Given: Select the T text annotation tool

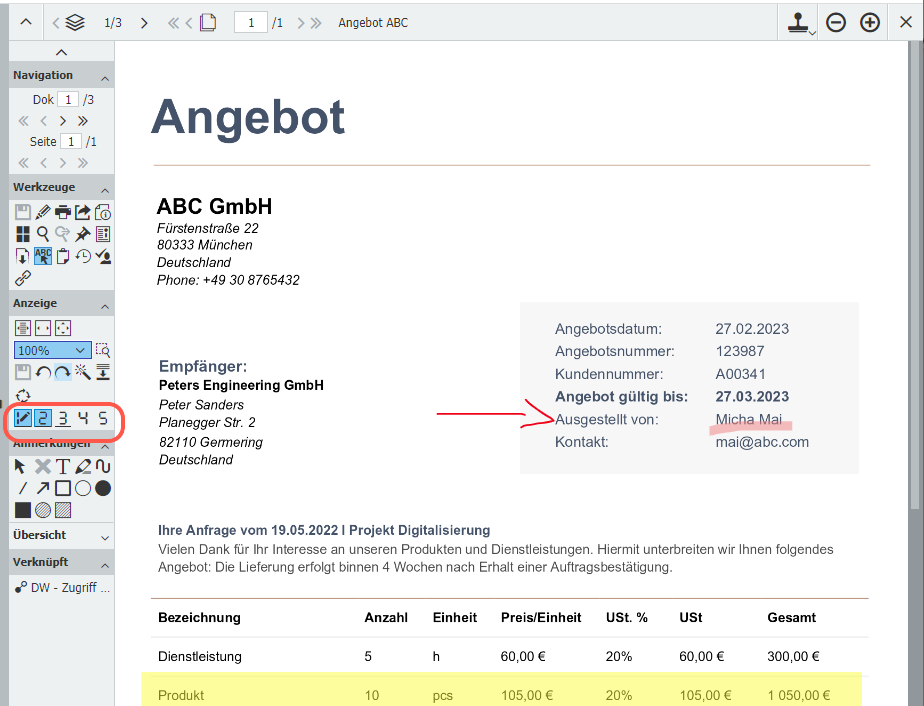Looking at the screenshot, I should [x=63, y=465].
